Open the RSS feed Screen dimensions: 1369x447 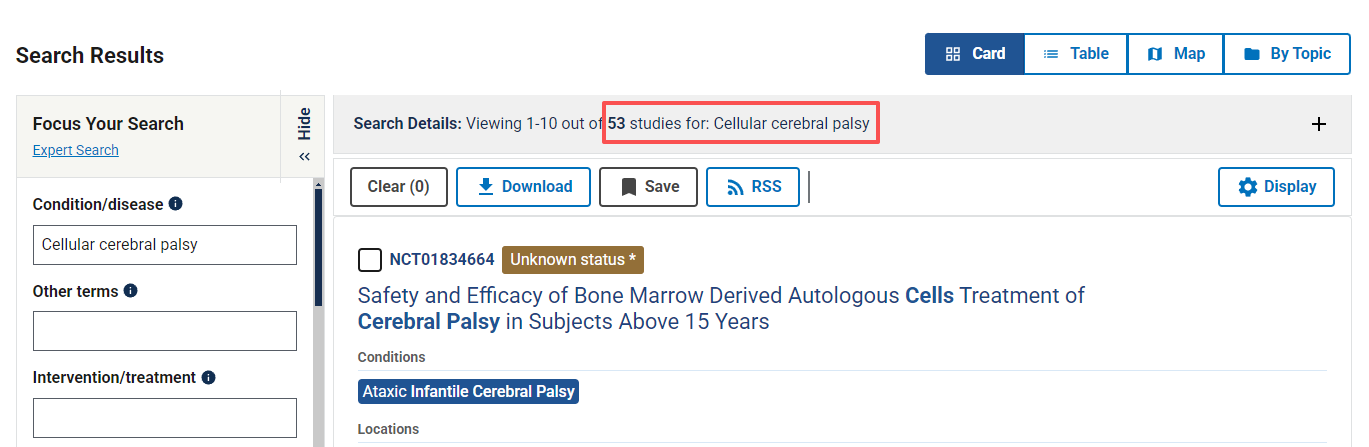tap(752, 187)
